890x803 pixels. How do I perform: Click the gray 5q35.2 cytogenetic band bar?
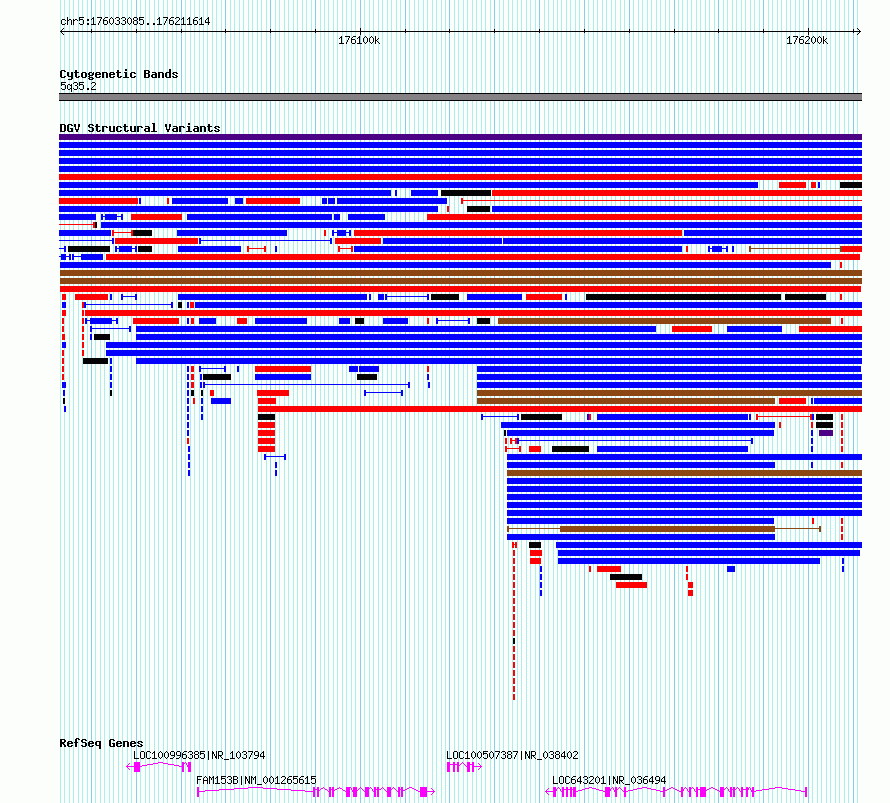(460, 97)
